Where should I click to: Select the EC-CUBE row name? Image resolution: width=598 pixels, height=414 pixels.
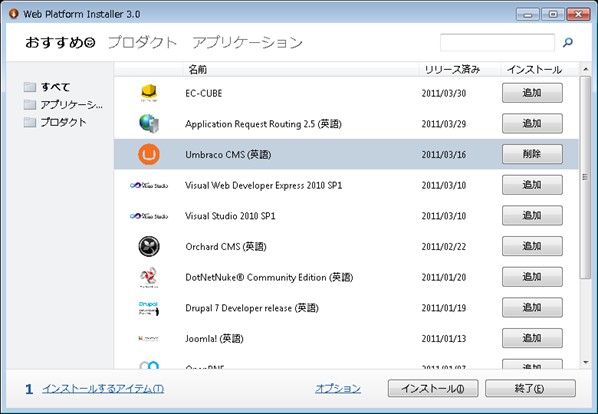click(204, 93)
